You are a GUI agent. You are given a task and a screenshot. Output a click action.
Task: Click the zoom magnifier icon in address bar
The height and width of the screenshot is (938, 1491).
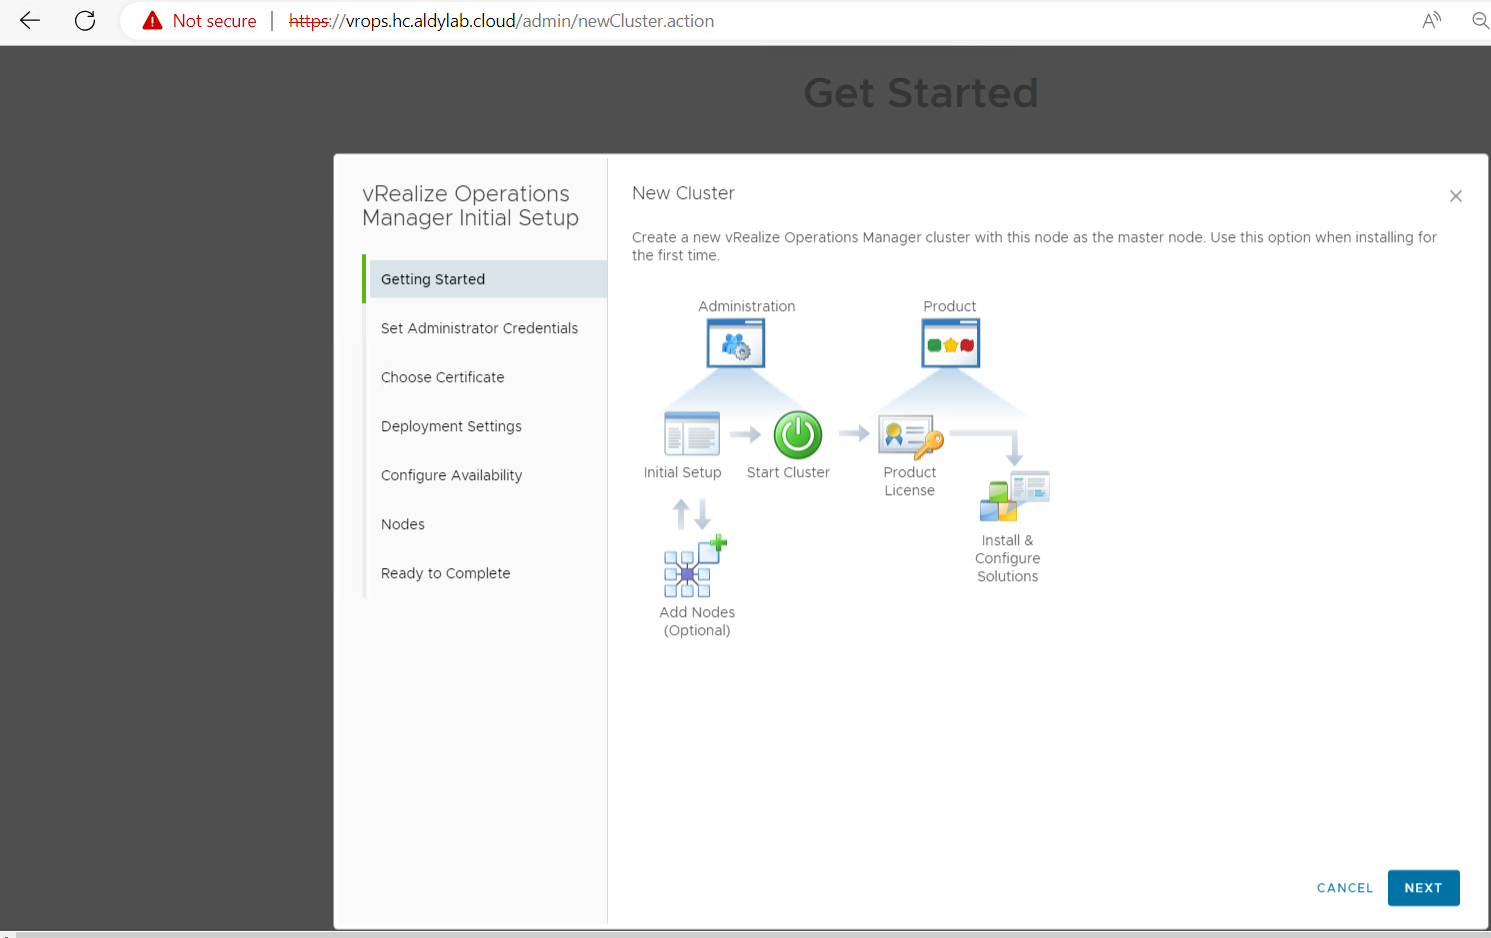pyautogui.click(x=1479, y=21)
